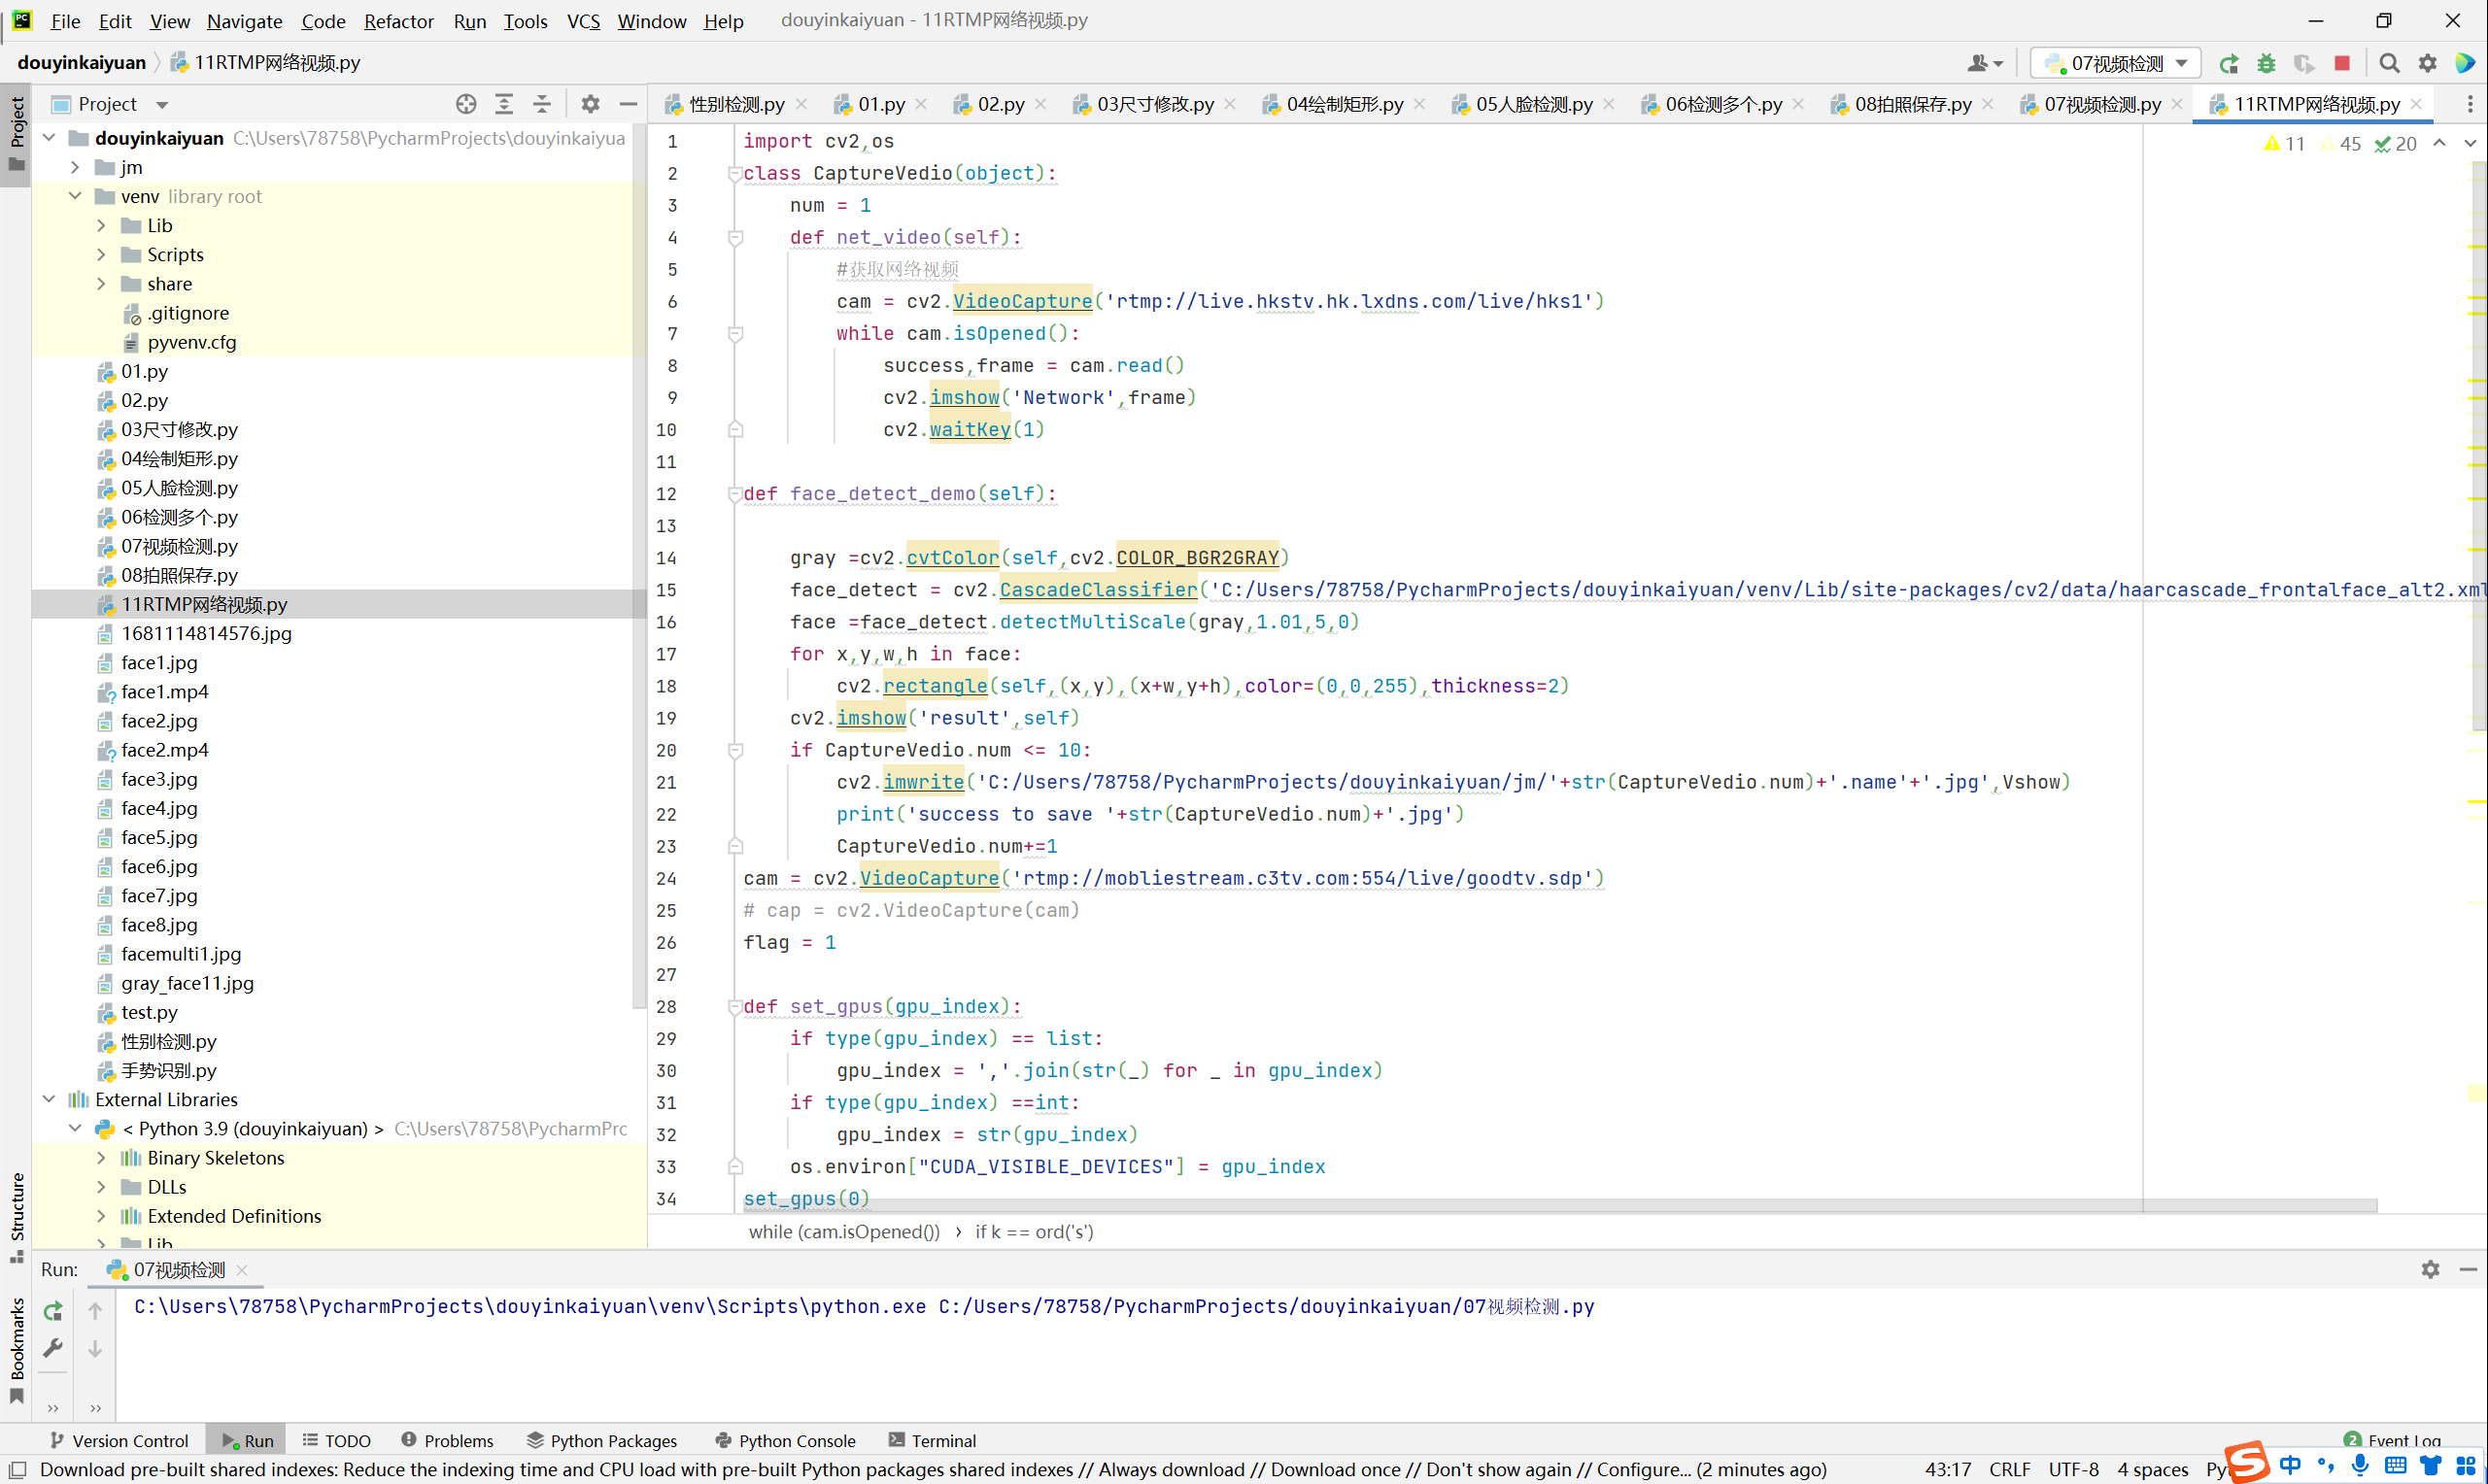Viewport: 2488px width, 1484px height.
Task: Fold the class CaptureVedio code block
Action: (x=735, y=174)
